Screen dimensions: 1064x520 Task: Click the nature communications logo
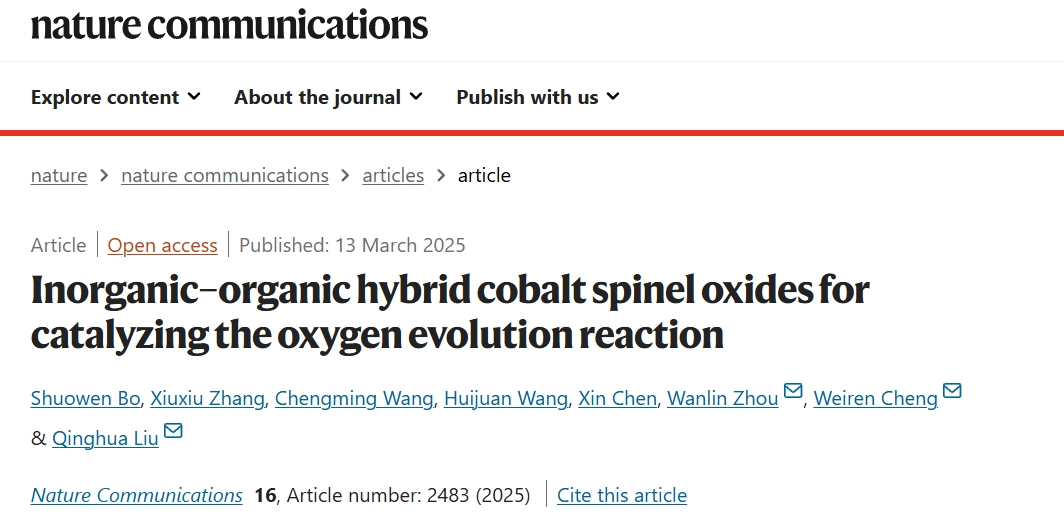coord(229,25)
